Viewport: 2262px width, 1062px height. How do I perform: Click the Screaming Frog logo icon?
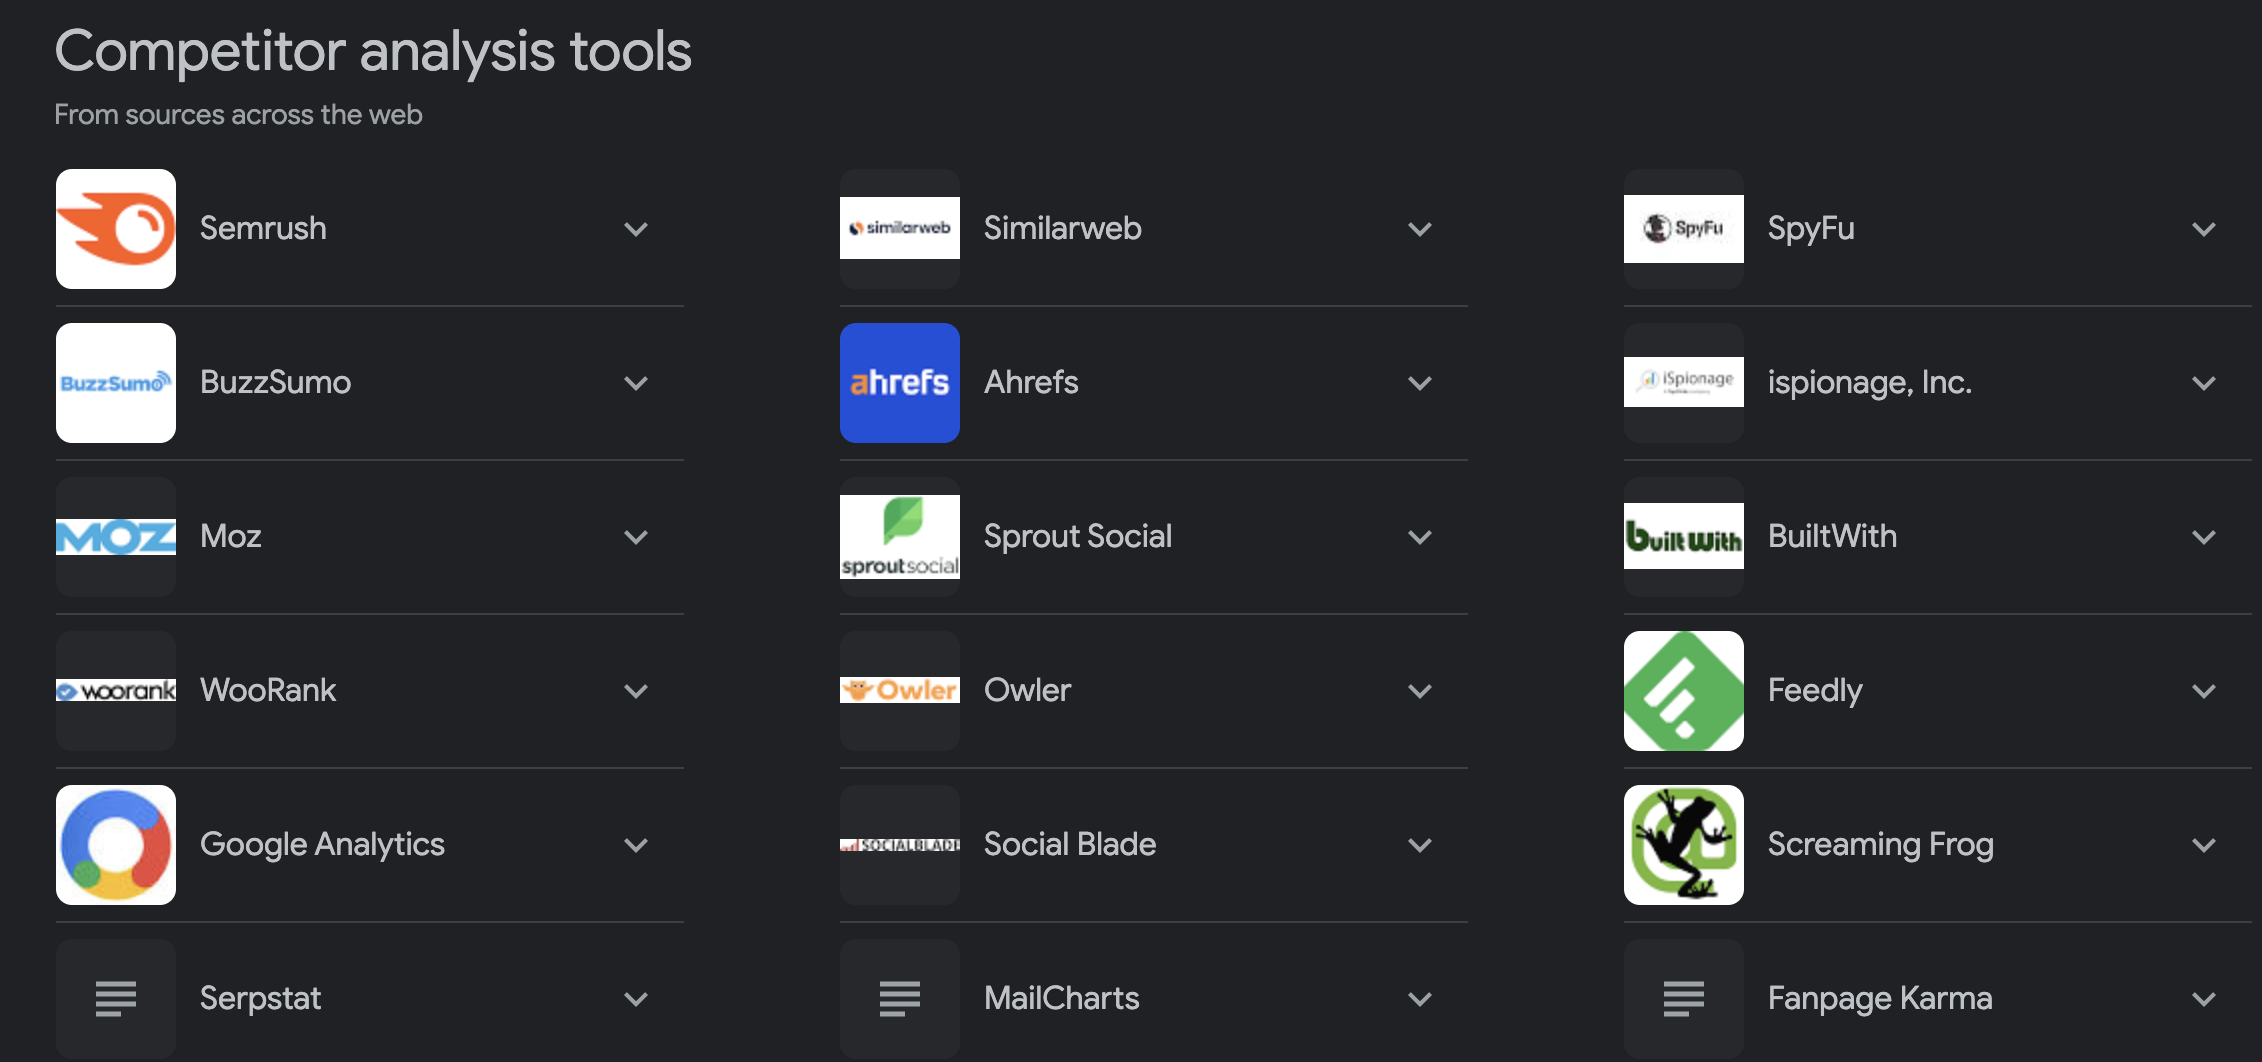1684,845
